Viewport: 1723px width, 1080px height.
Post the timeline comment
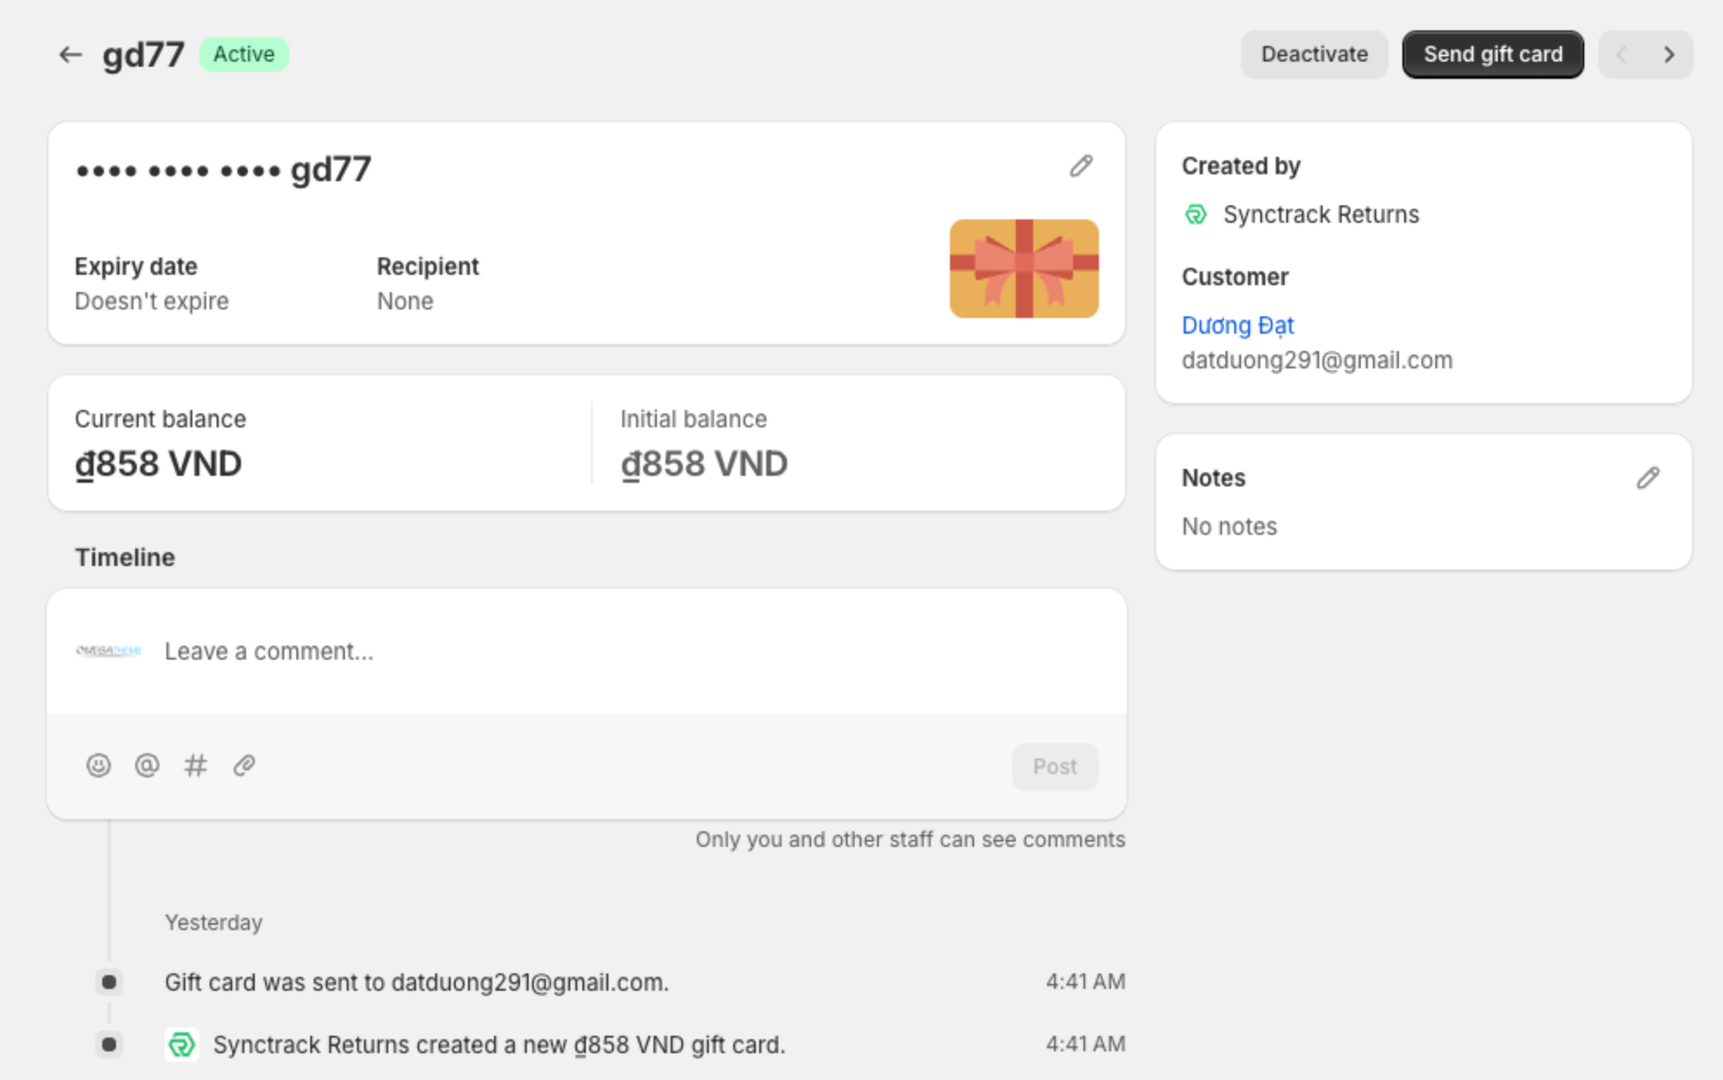click(x=1054, y=767)
